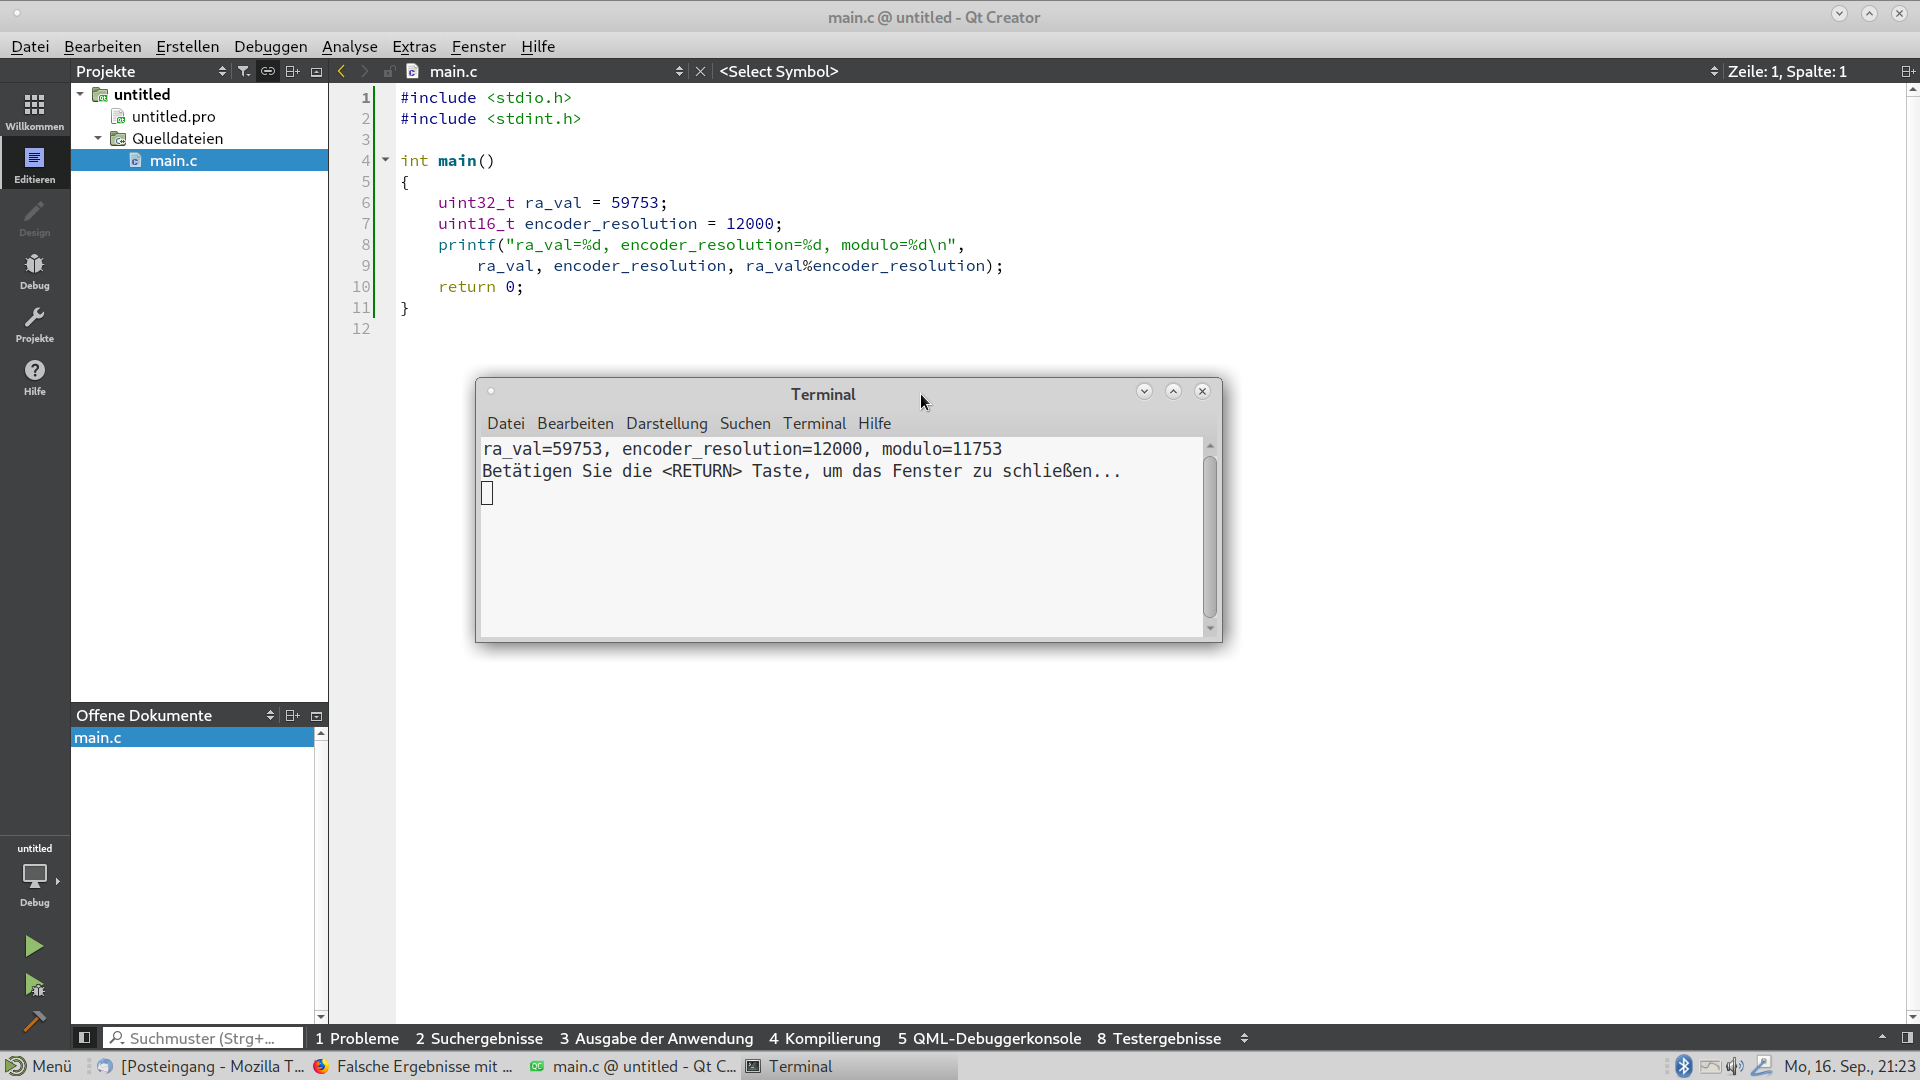Open the Testergebnisse pane

click(x=1159, y=1038)
